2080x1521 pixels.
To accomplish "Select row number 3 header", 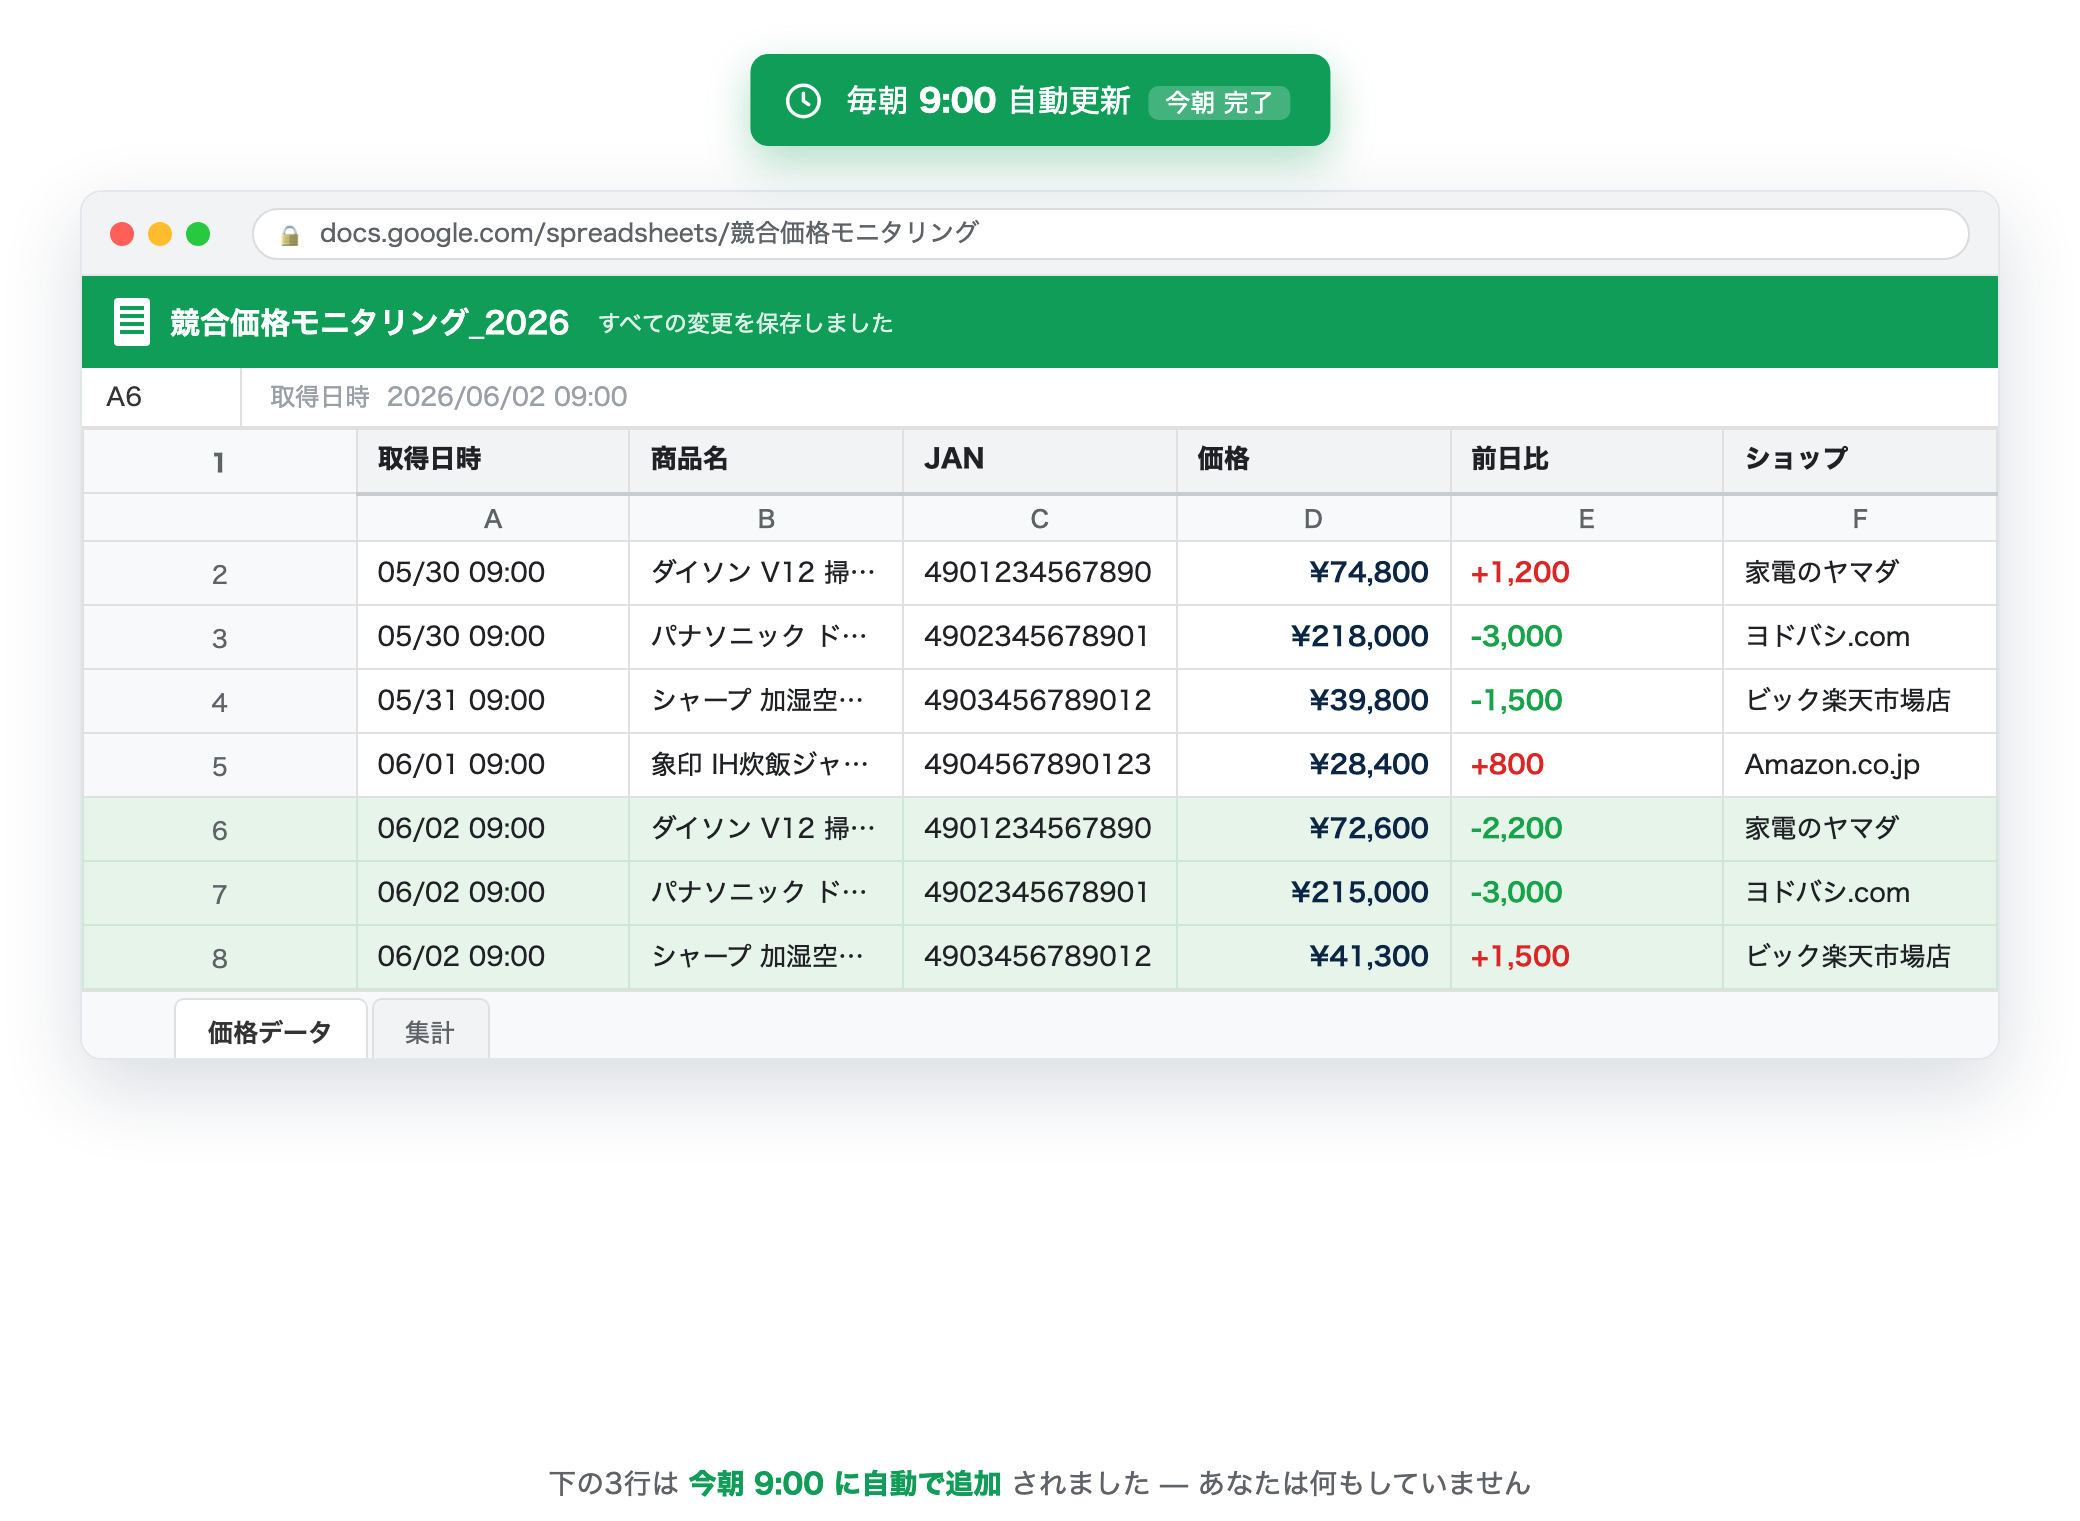I will click(x=219, y=638).
